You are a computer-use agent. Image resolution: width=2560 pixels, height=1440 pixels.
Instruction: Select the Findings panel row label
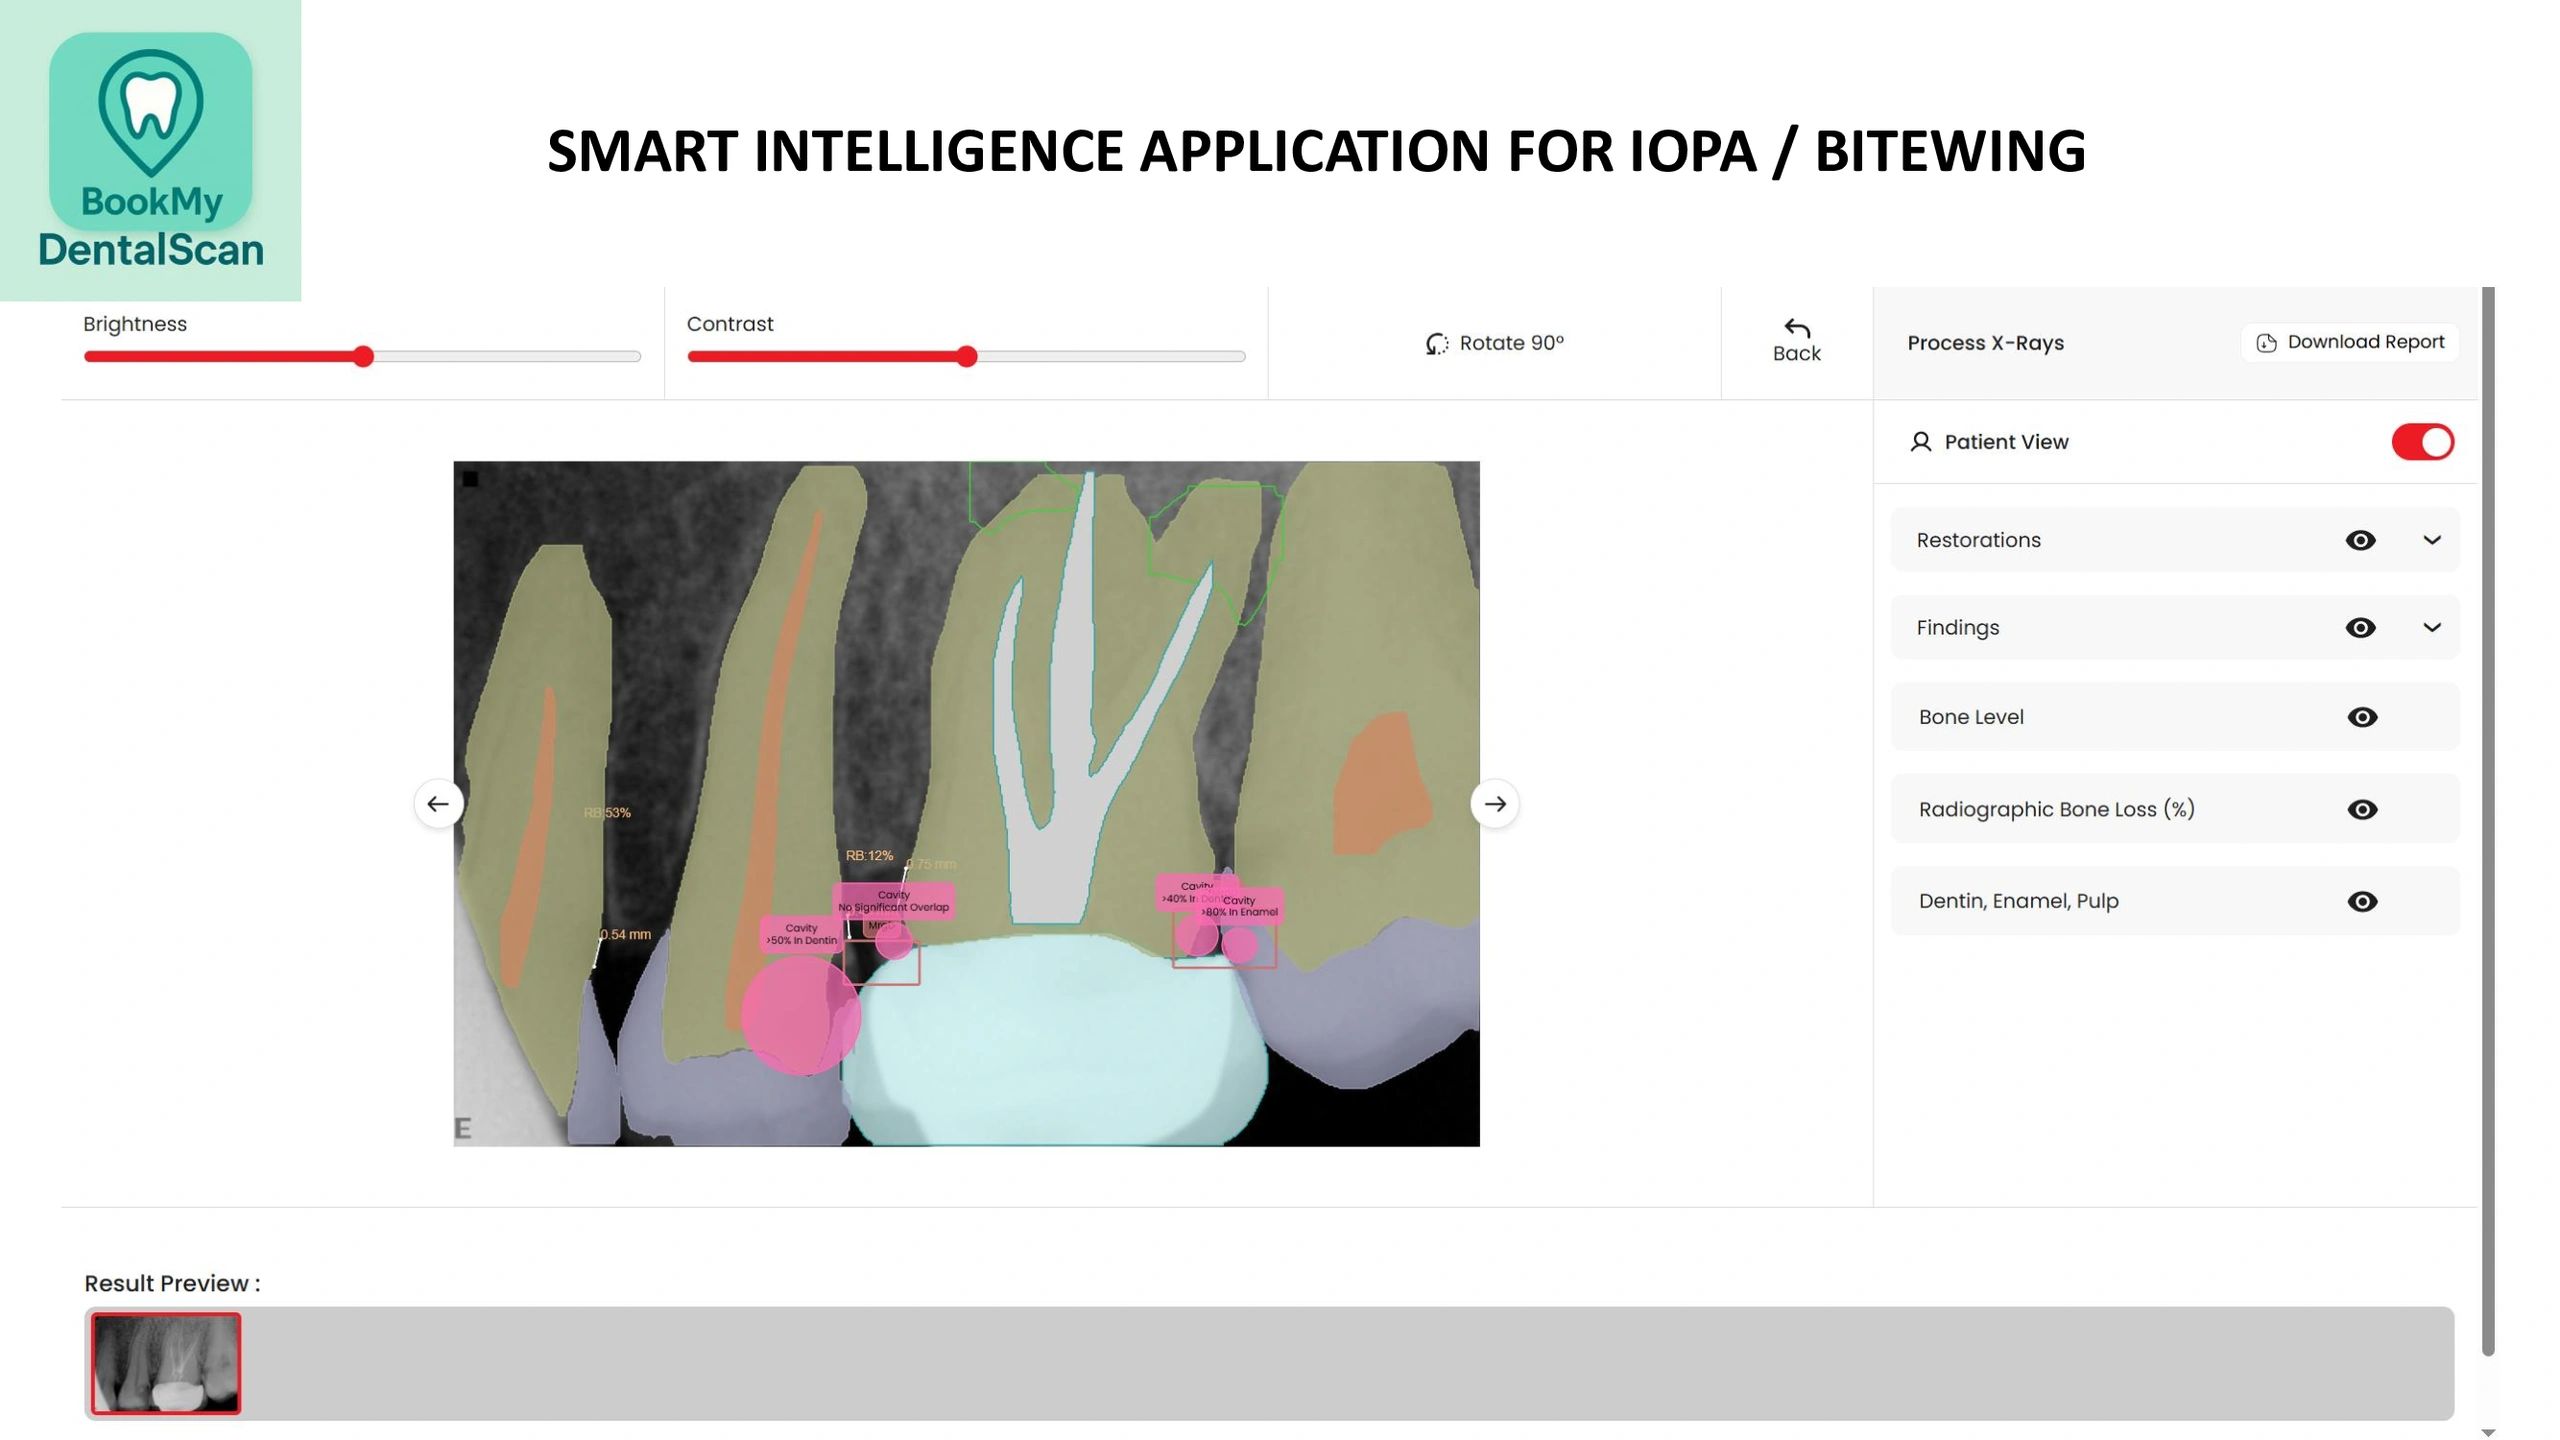pyautogui.click(x=1957, y=628)
